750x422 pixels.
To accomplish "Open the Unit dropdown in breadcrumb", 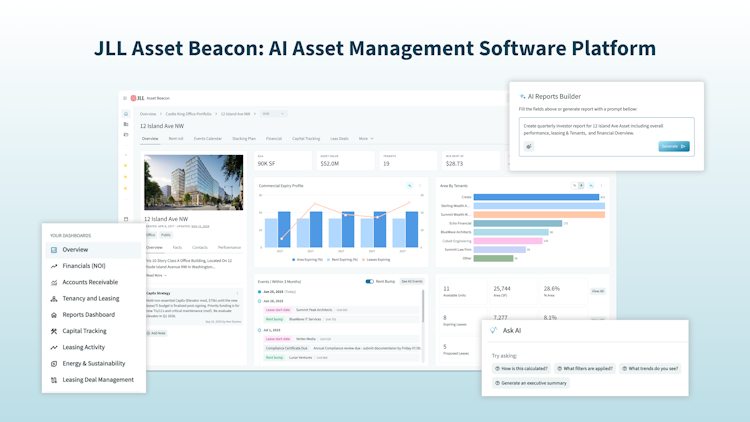I will 273,114.
